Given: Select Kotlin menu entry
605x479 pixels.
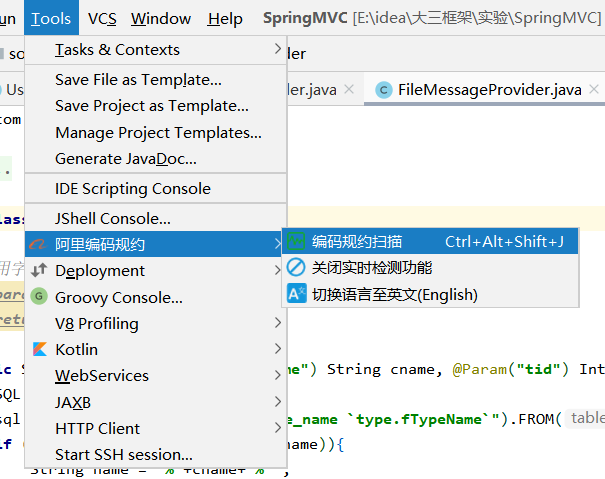Looking at the screenshot, I should tap(156, 349).
